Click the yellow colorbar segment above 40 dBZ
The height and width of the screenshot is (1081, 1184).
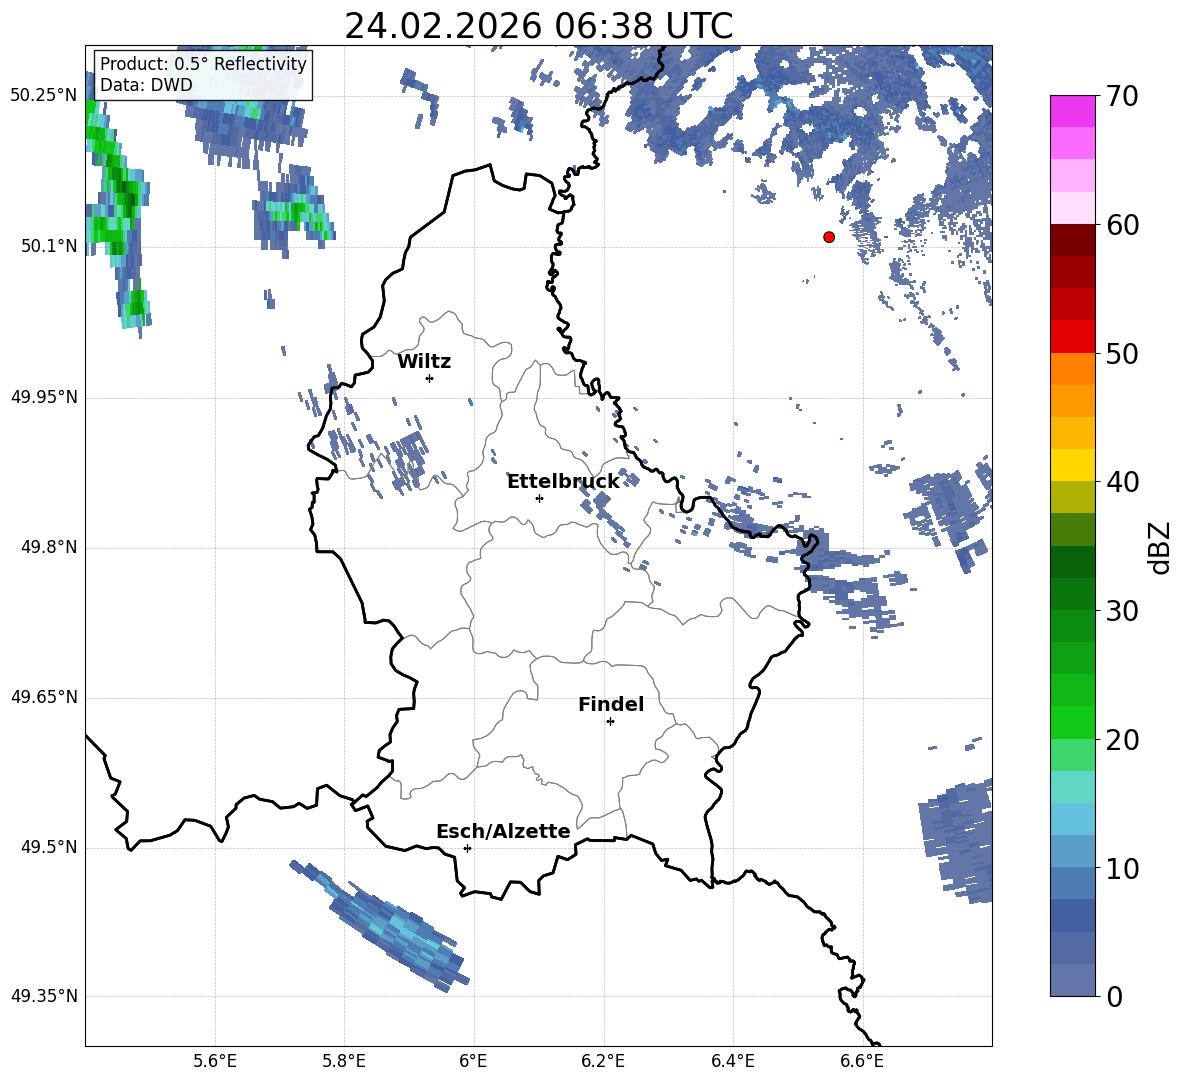(1072, 465)
